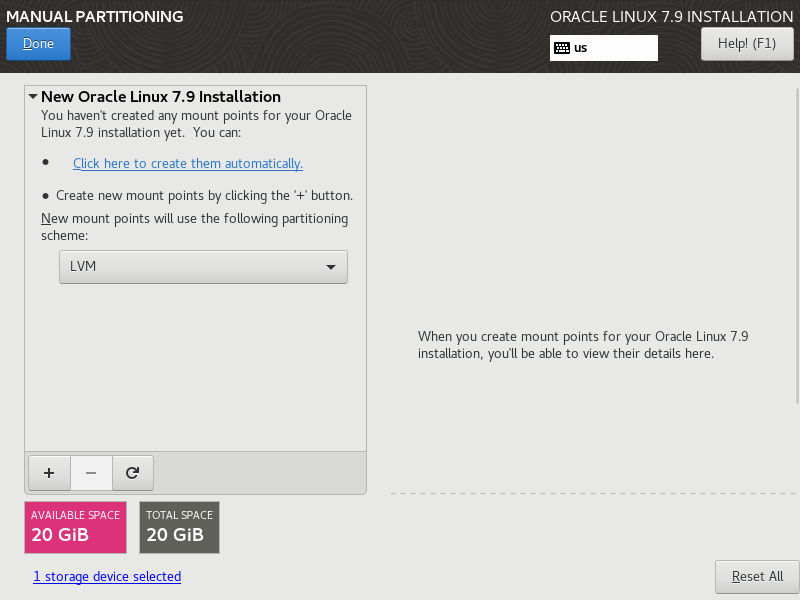Click the 'New mount points will use' label

[x=194, y=227]
